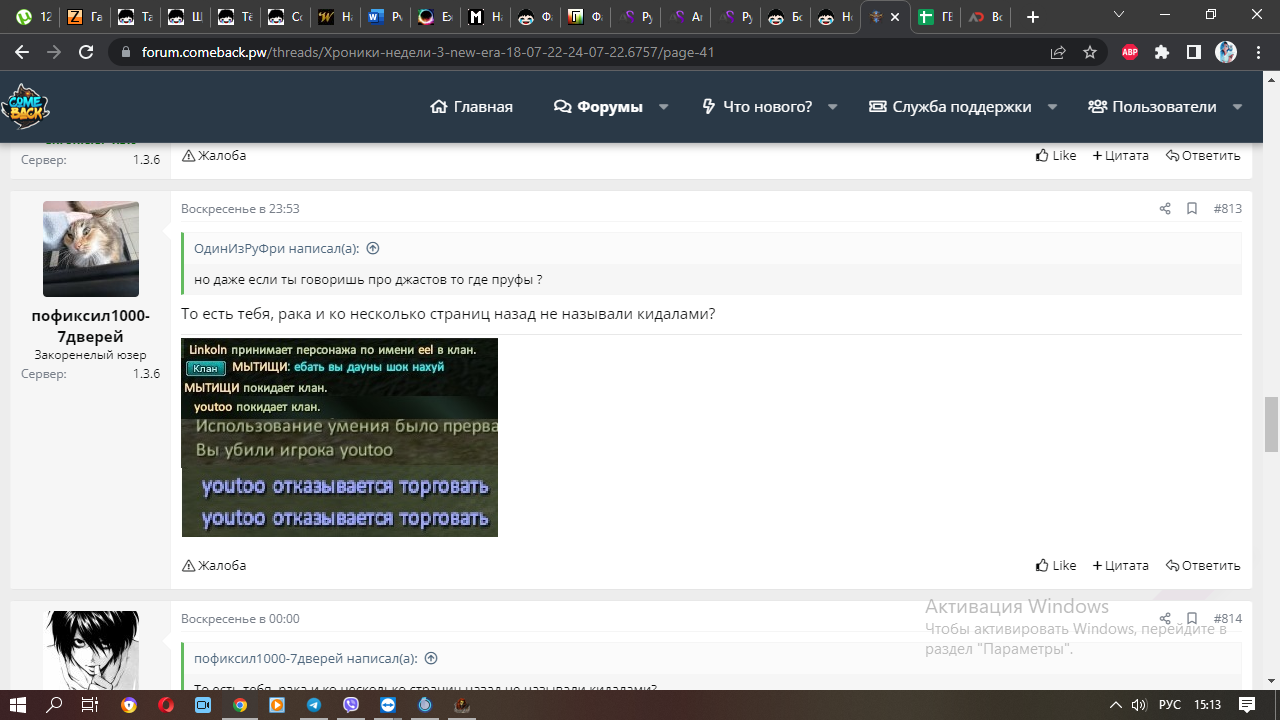This screenshot has width=1280, height=720.
Task: Expand the Служба поддержки dropdown arrow
Action: pos(1052,107)
